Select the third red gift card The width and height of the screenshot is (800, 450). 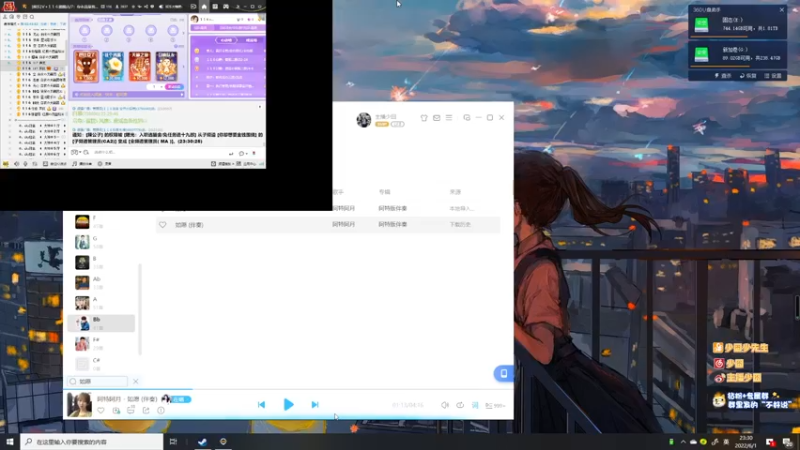click(x=139, y=66)
